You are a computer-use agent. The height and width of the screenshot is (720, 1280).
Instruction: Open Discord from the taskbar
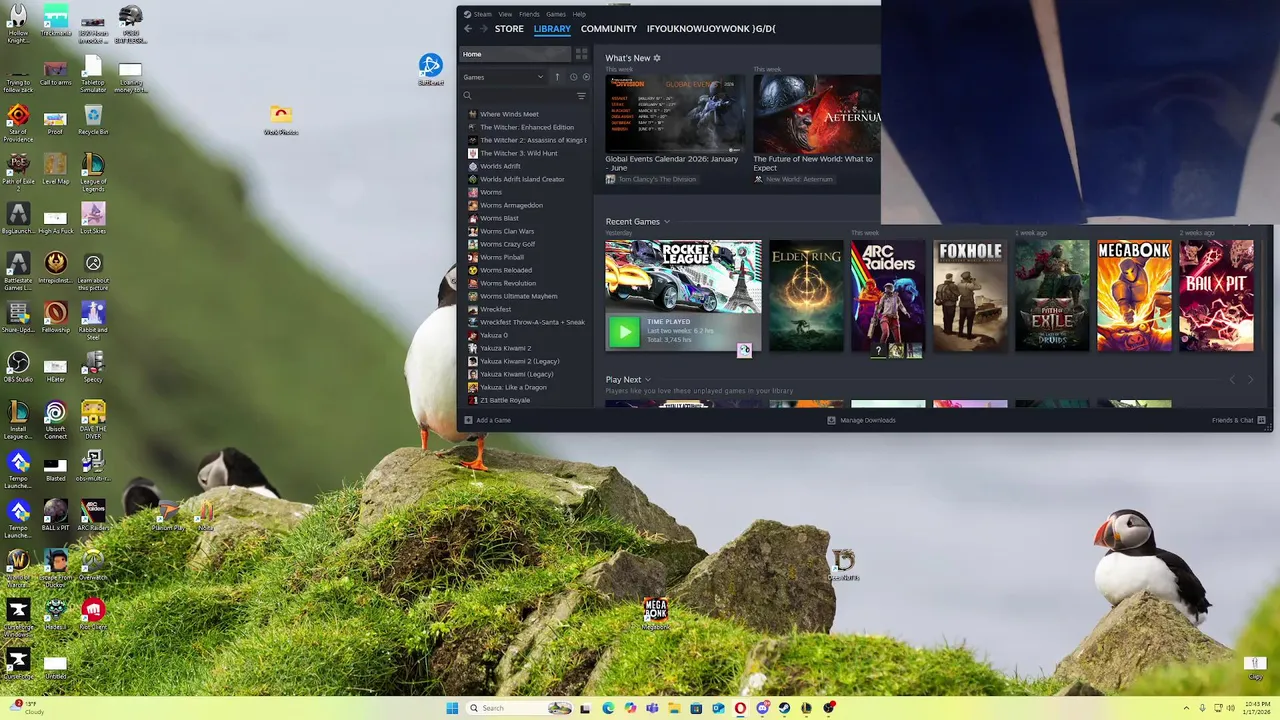click(762, 708)
